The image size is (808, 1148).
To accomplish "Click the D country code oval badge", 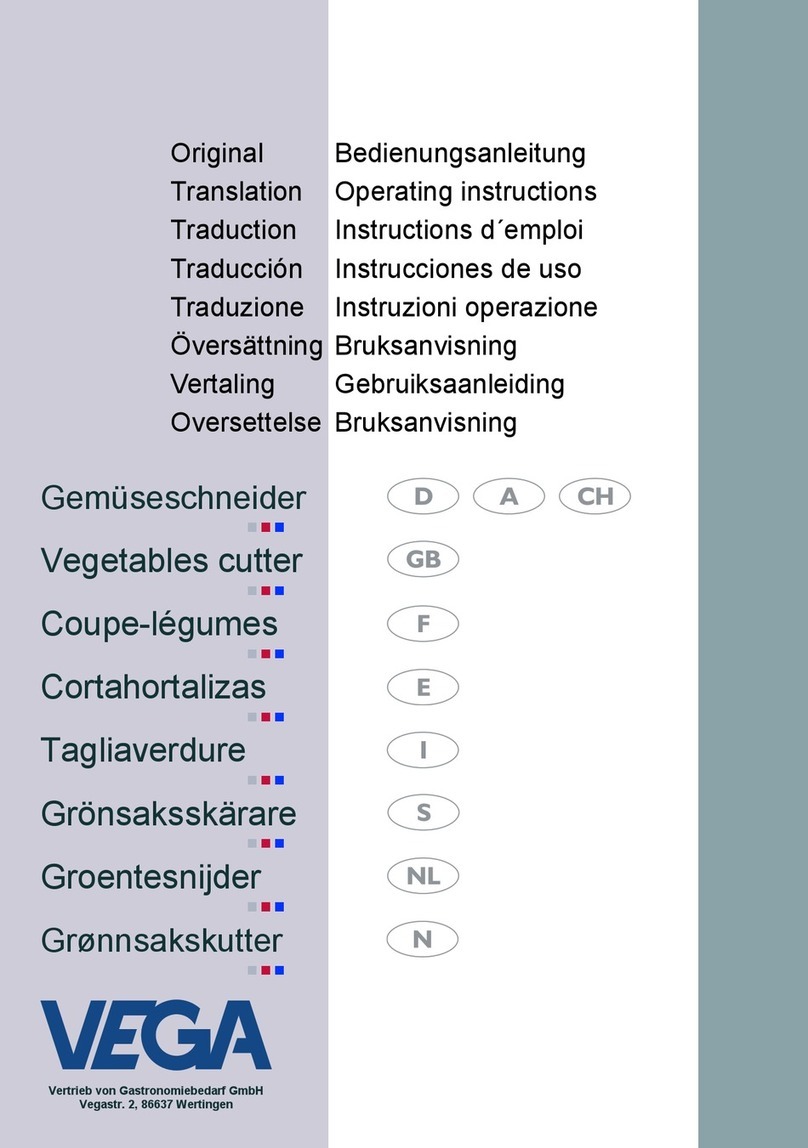I will click(423, 496).
